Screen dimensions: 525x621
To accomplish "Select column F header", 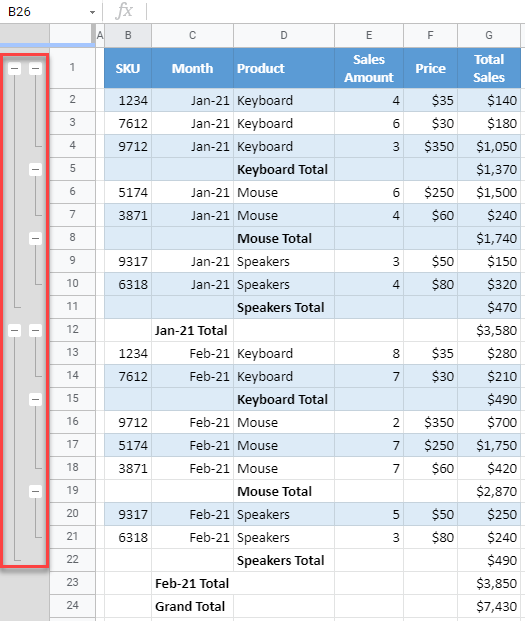I will point(430,36).
